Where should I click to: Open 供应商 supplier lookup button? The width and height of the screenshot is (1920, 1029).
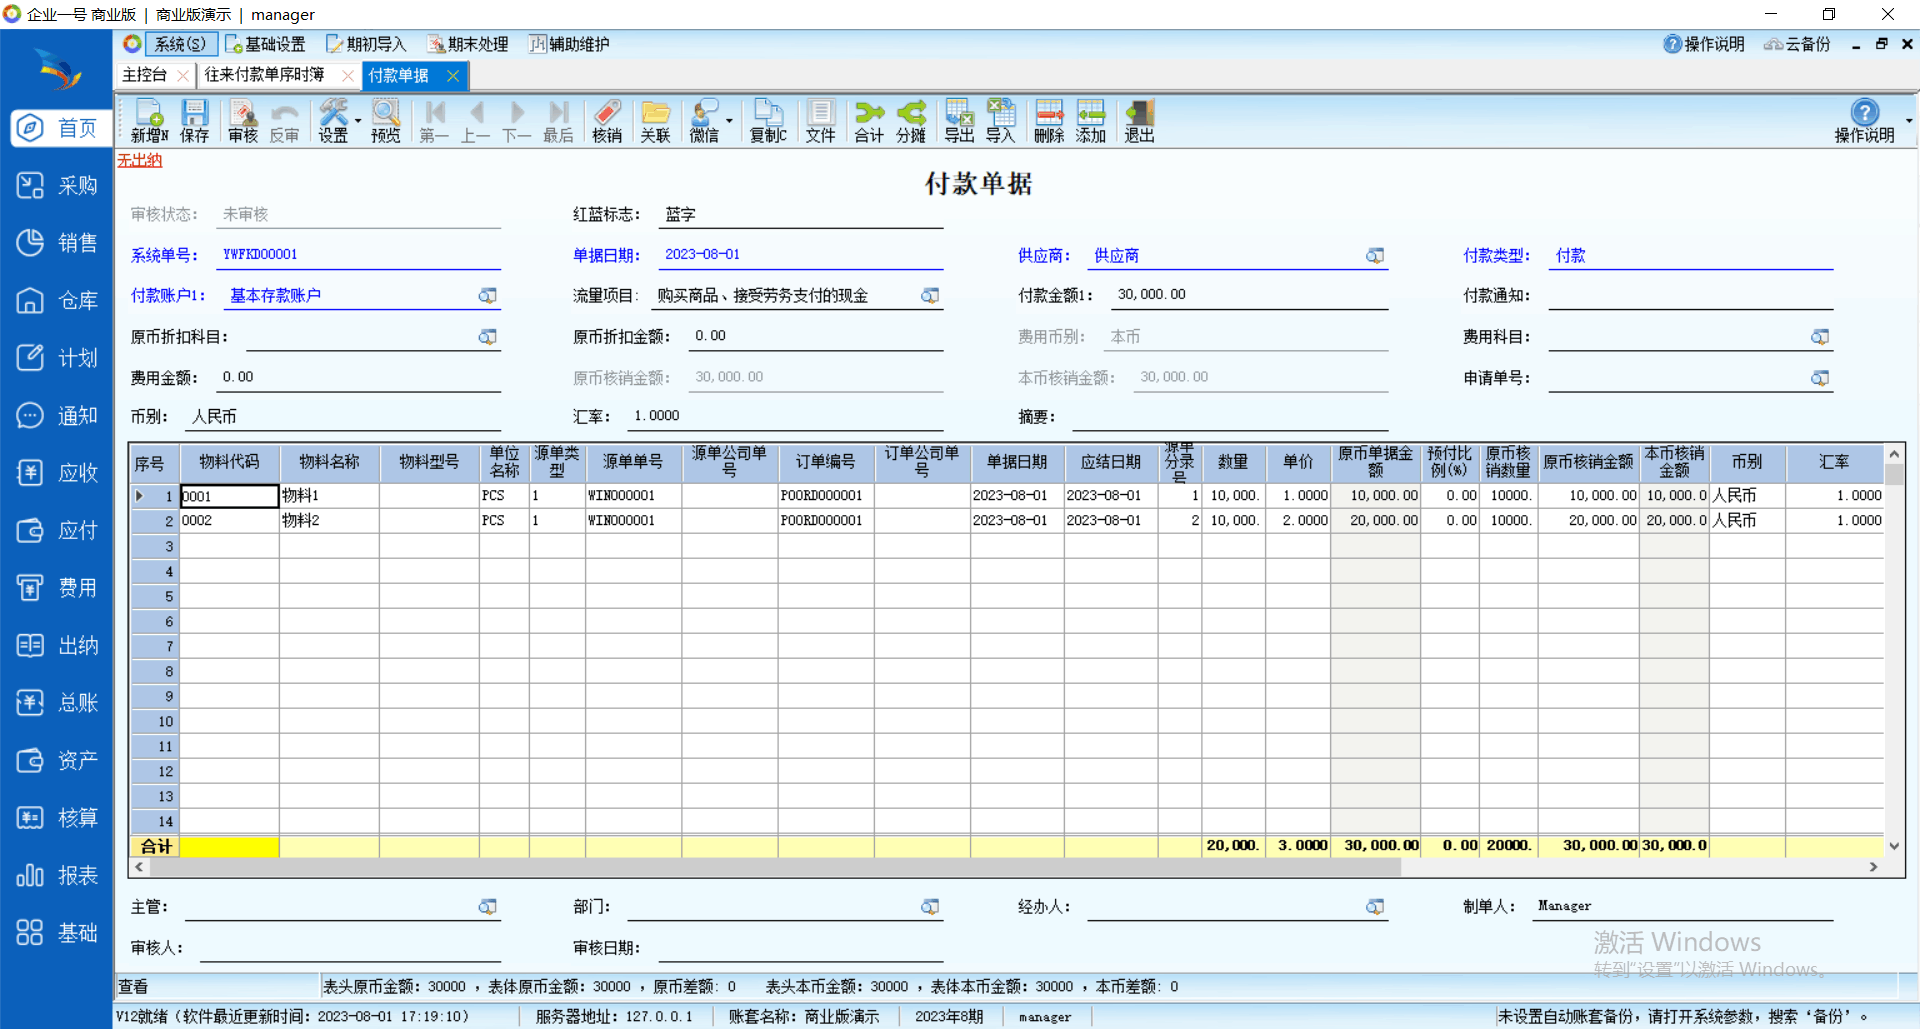[1375, 256]
